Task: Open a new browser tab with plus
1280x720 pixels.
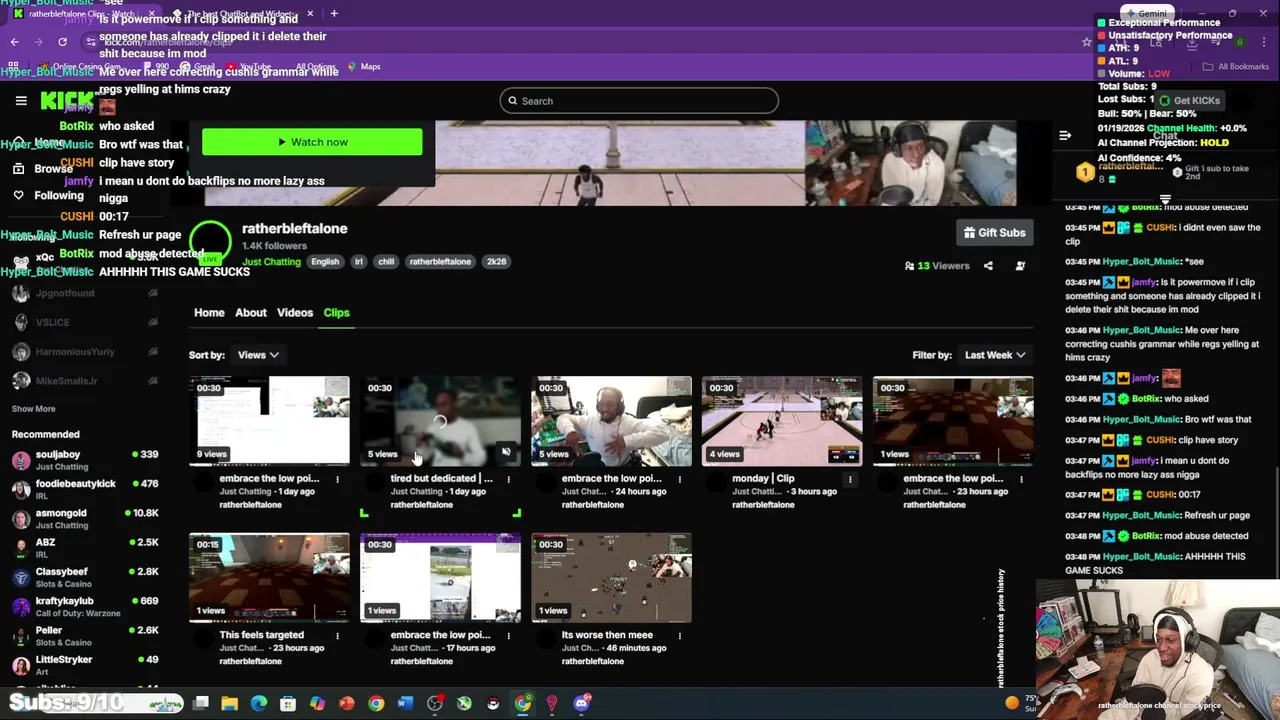Action: coord(334,14)
